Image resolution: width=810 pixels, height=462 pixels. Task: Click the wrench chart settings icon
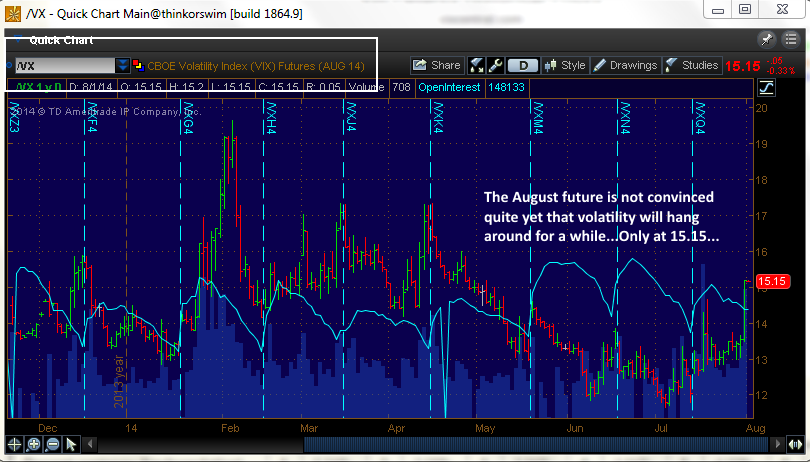click(x=495, y=65)
